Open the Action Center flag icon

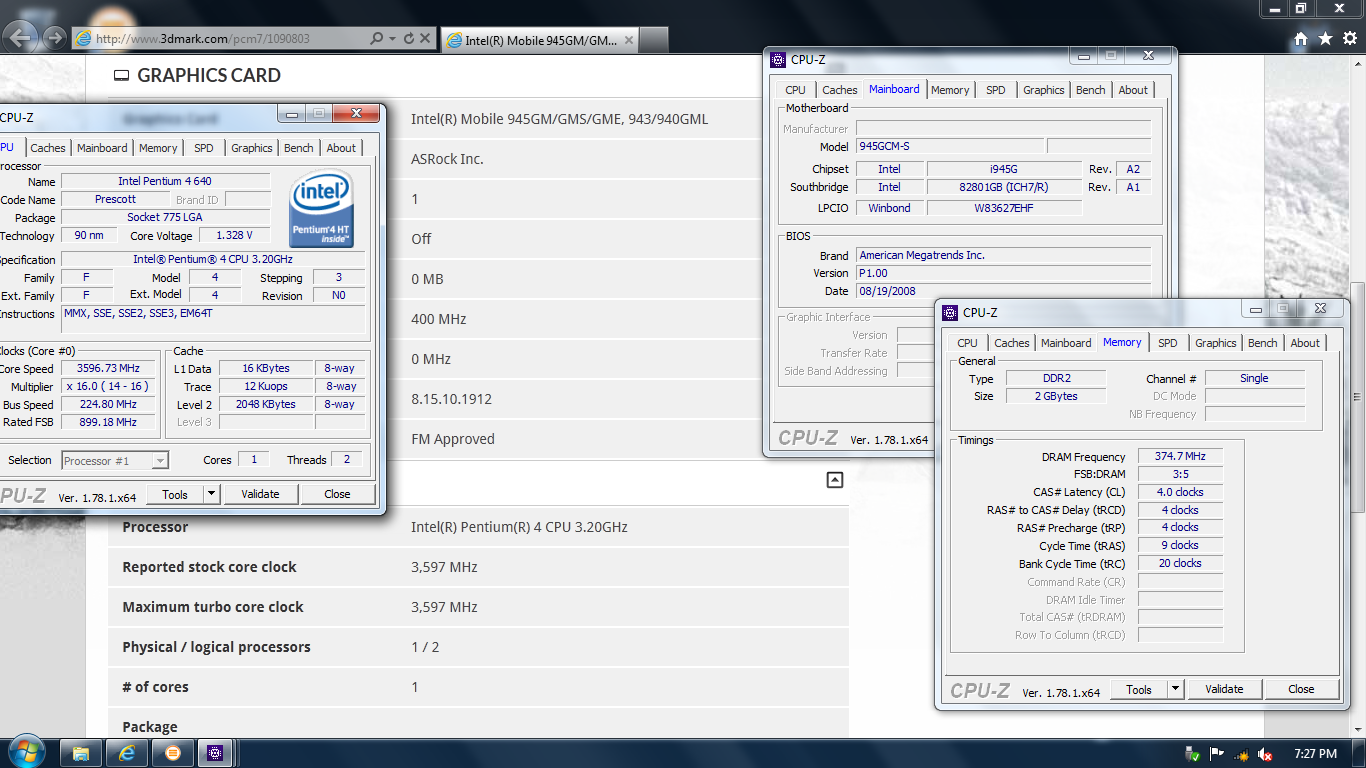1217,754
